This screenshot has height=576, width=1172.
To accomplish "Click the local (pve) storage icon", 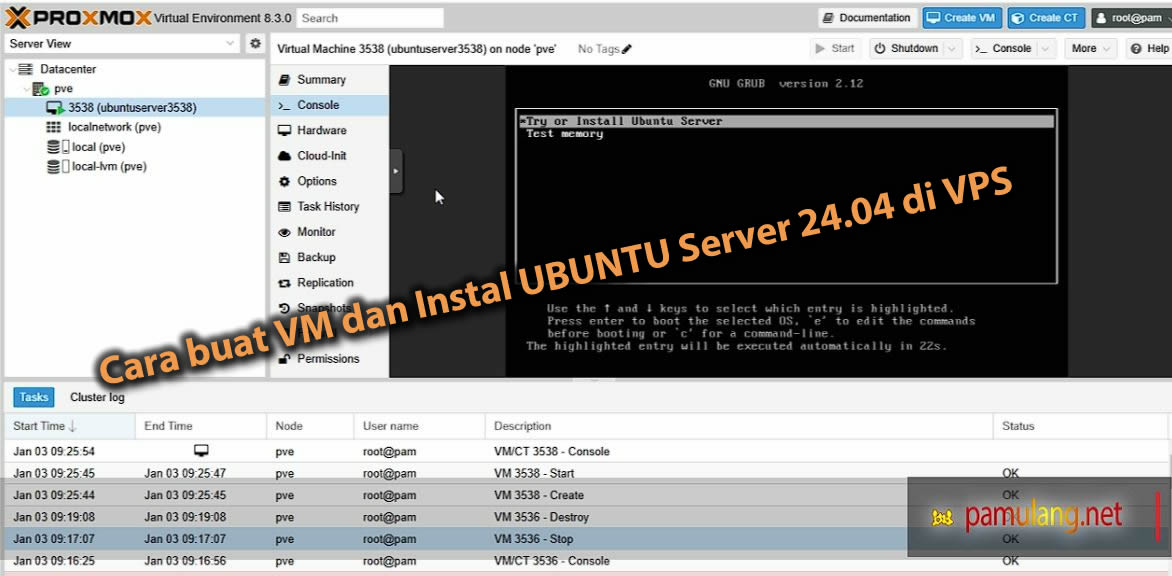I will pos(58,146).
